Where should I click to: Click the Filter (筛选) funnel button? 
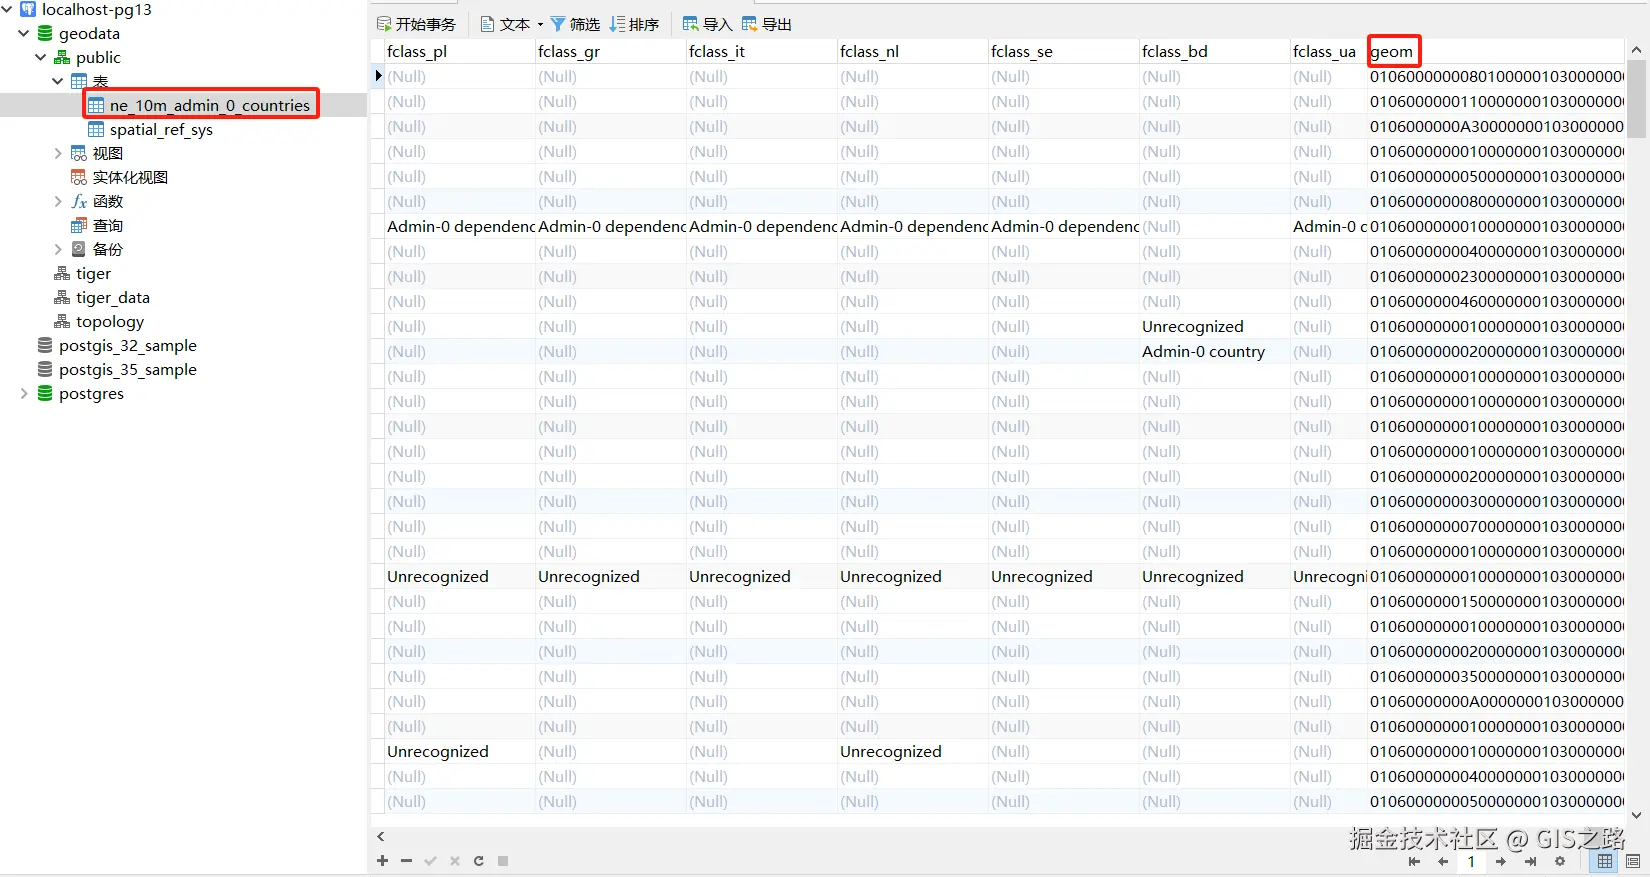575,24
